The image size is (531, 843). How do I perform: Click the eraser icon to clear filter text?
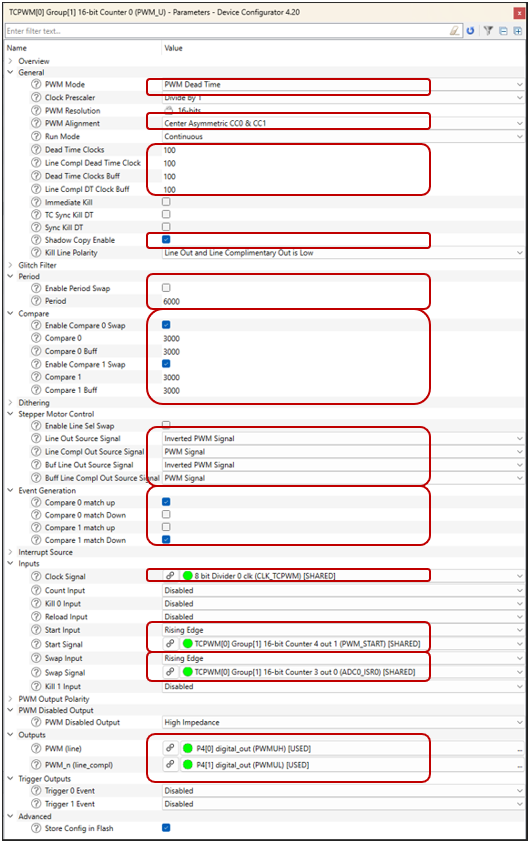[x=455, y=31]
